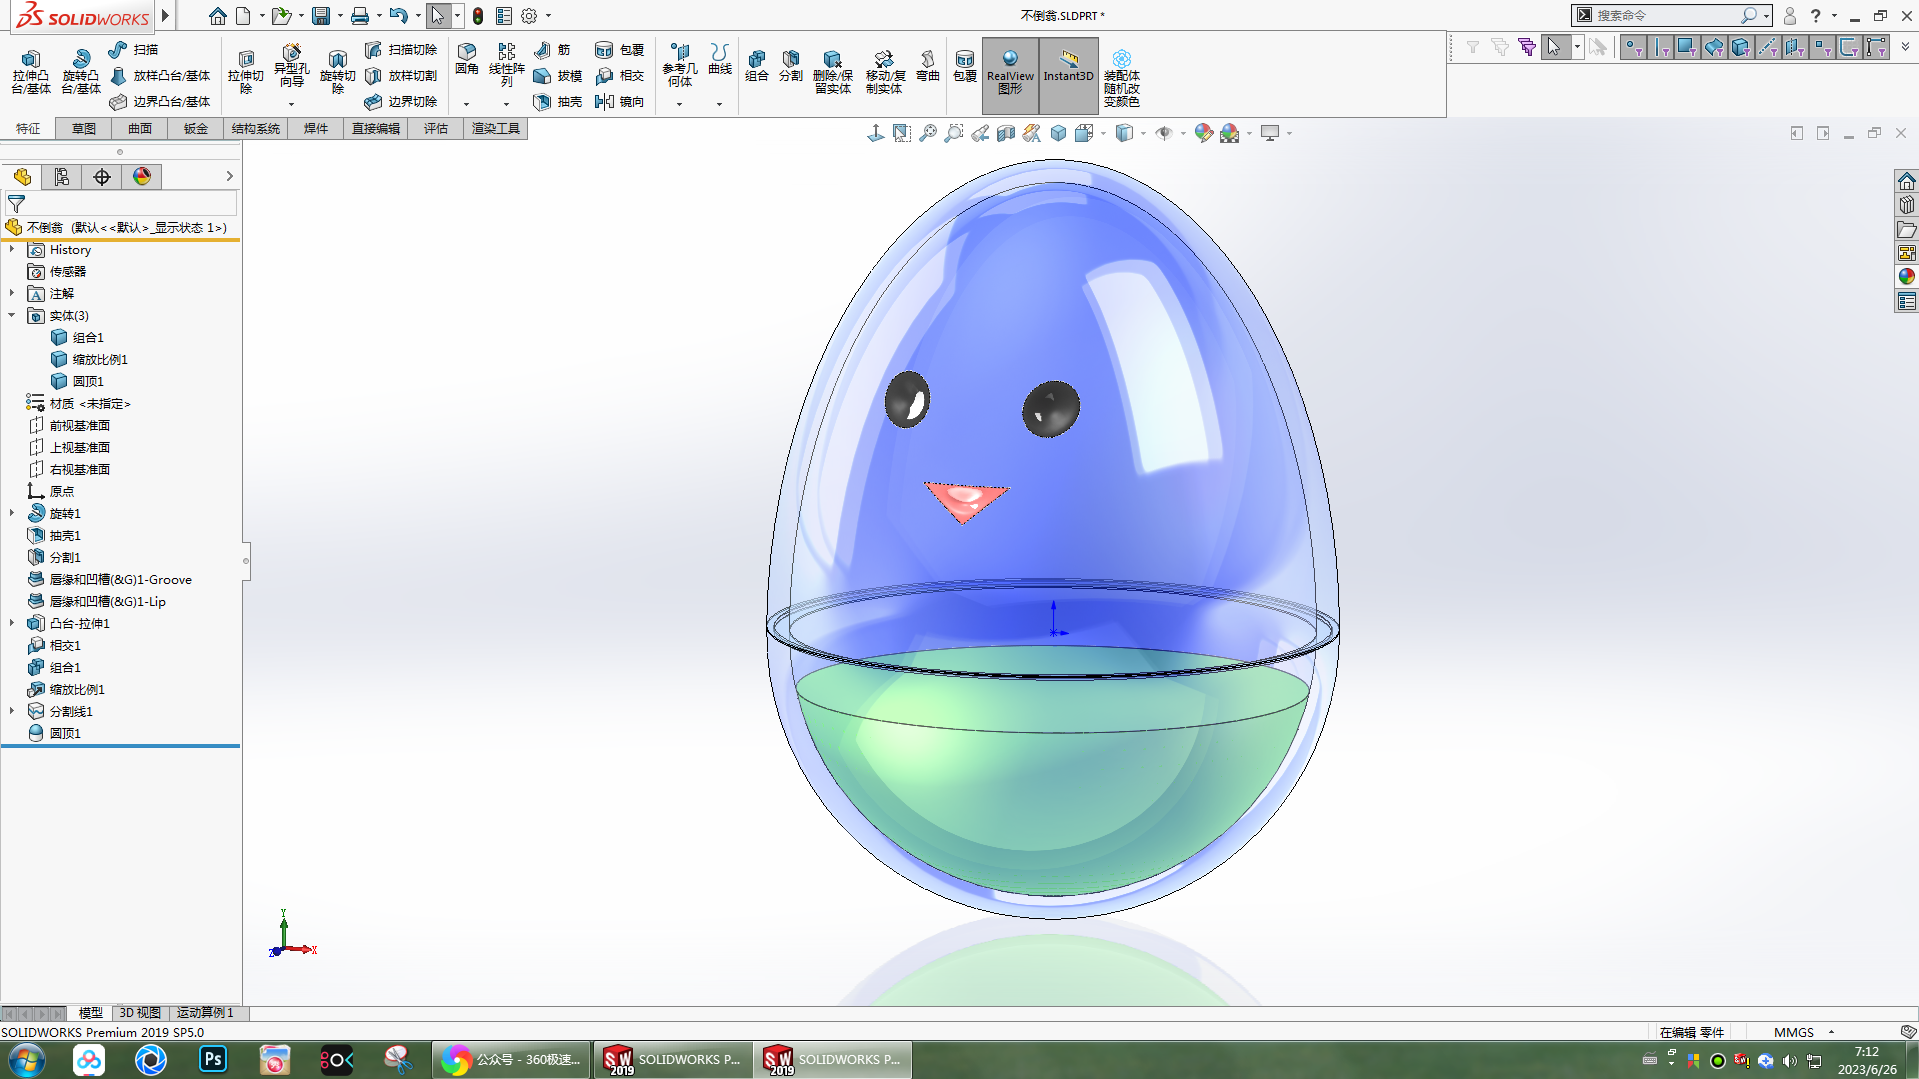Click the section view icon in view toolbar
The height and width of the screenshot is (1079, 1919).
[1006, 133]
